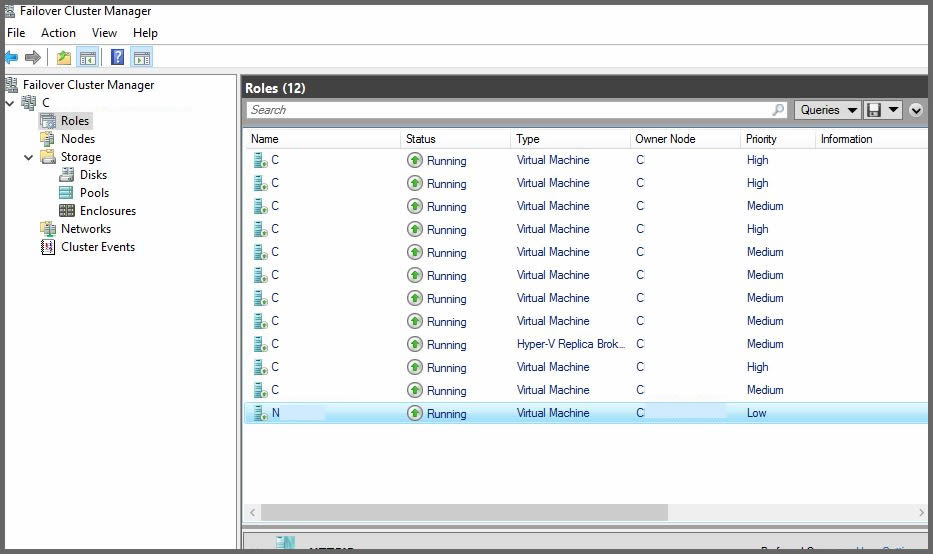Click the Back arrow toolbar icon

11,58
